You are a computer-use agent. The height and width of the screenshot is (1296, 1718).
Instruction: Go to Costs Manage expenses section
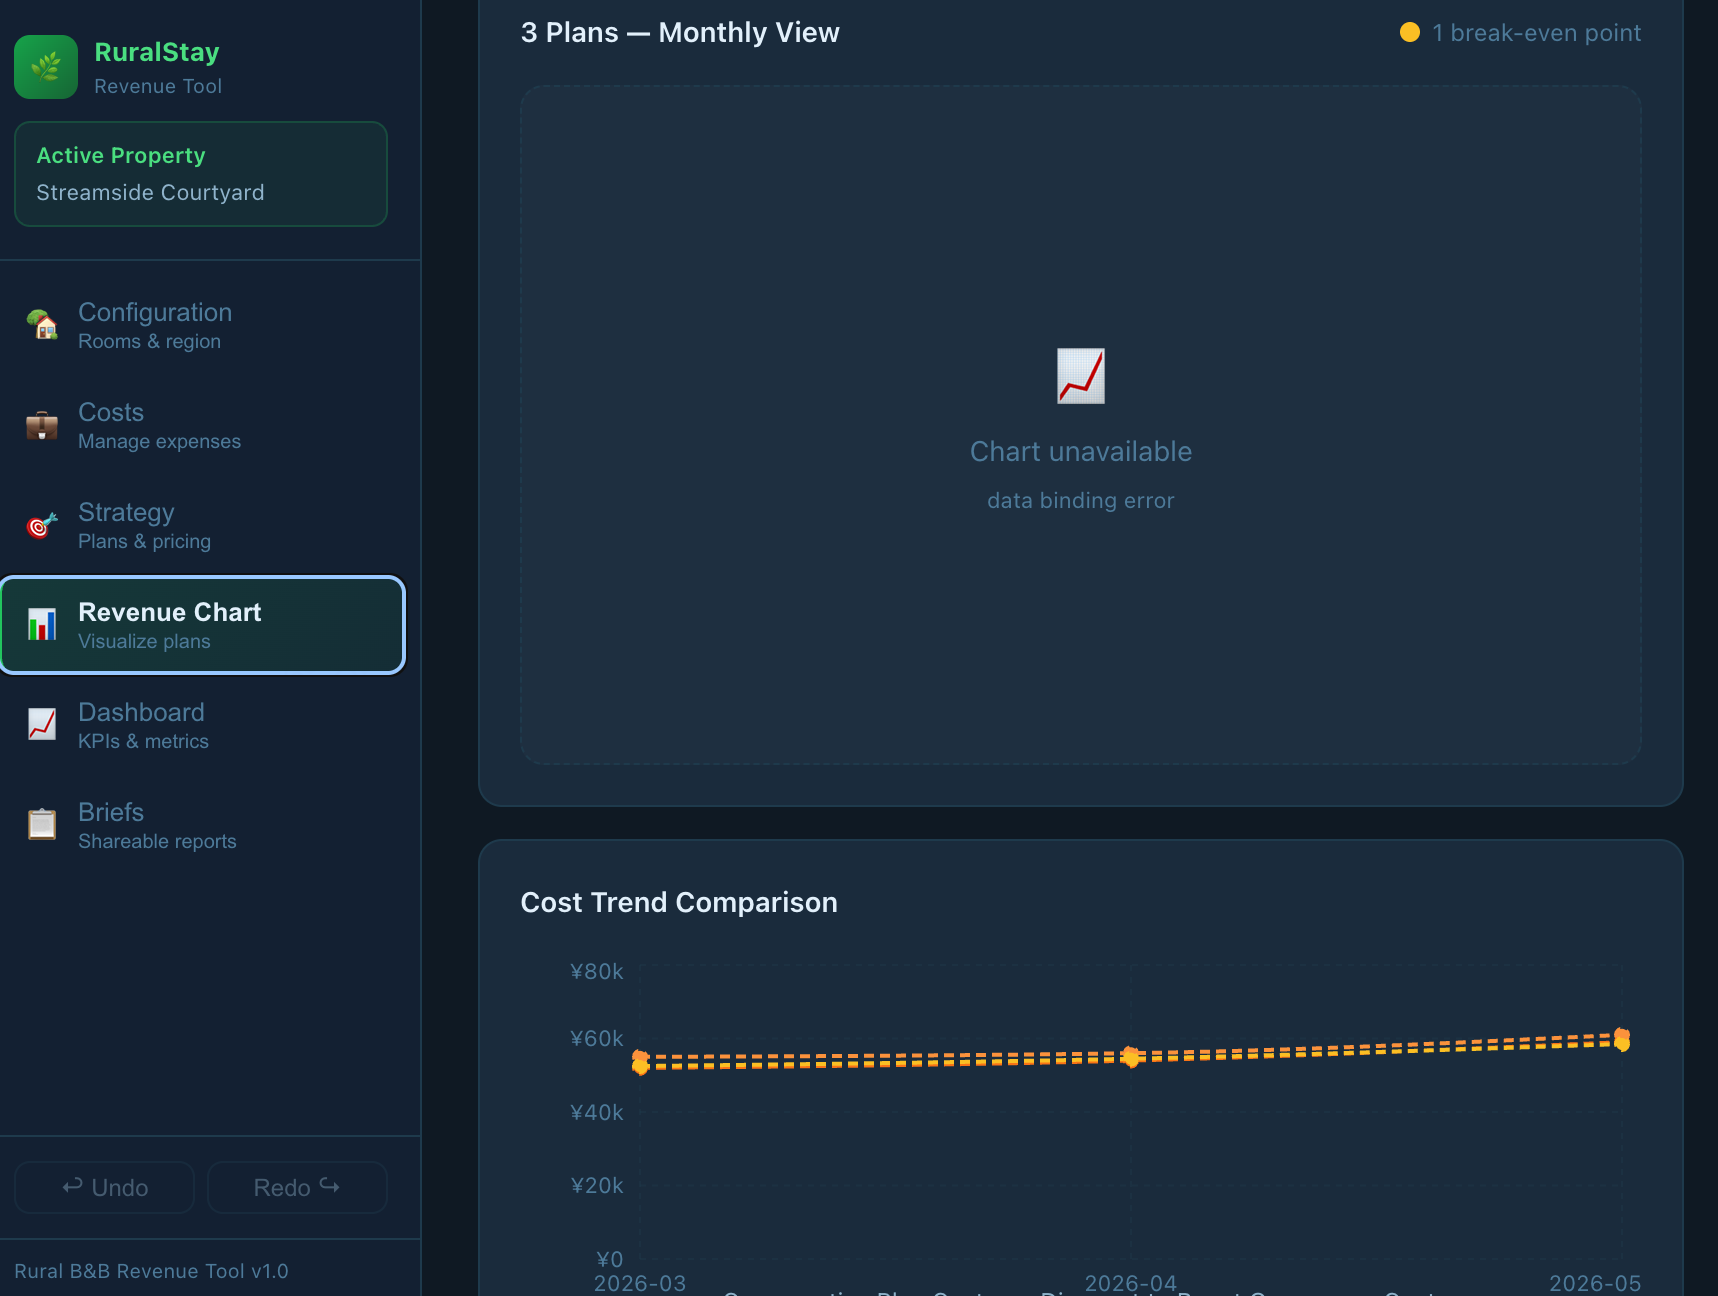(x=203, y=425)
